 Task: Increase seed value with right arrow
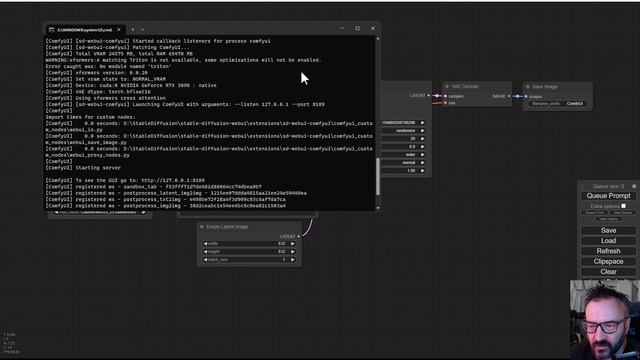coord(422,122)
